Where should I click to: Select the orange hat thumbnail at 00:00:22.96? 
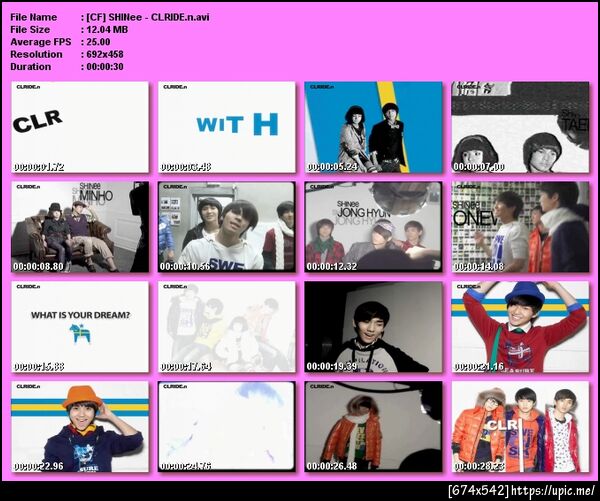(80, 427)
